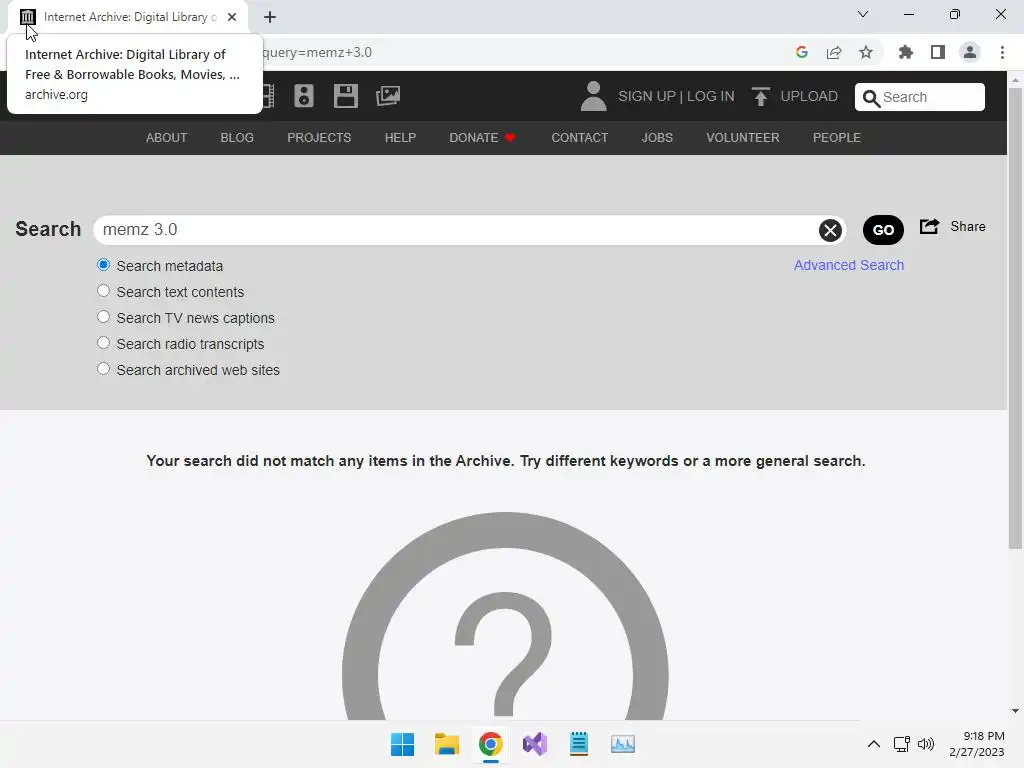The width and height of the screenshot is (1024, 768).
Task: Open the Advanced Search link
Action: click(x=849, y=265)
